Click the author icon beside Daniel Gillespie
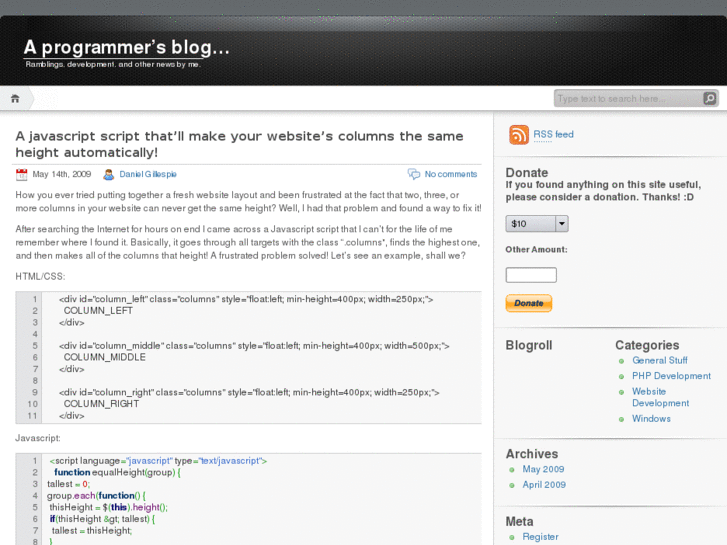Image resolution: width=727 pixels, height=545 pixels. (x=109, y=174)
